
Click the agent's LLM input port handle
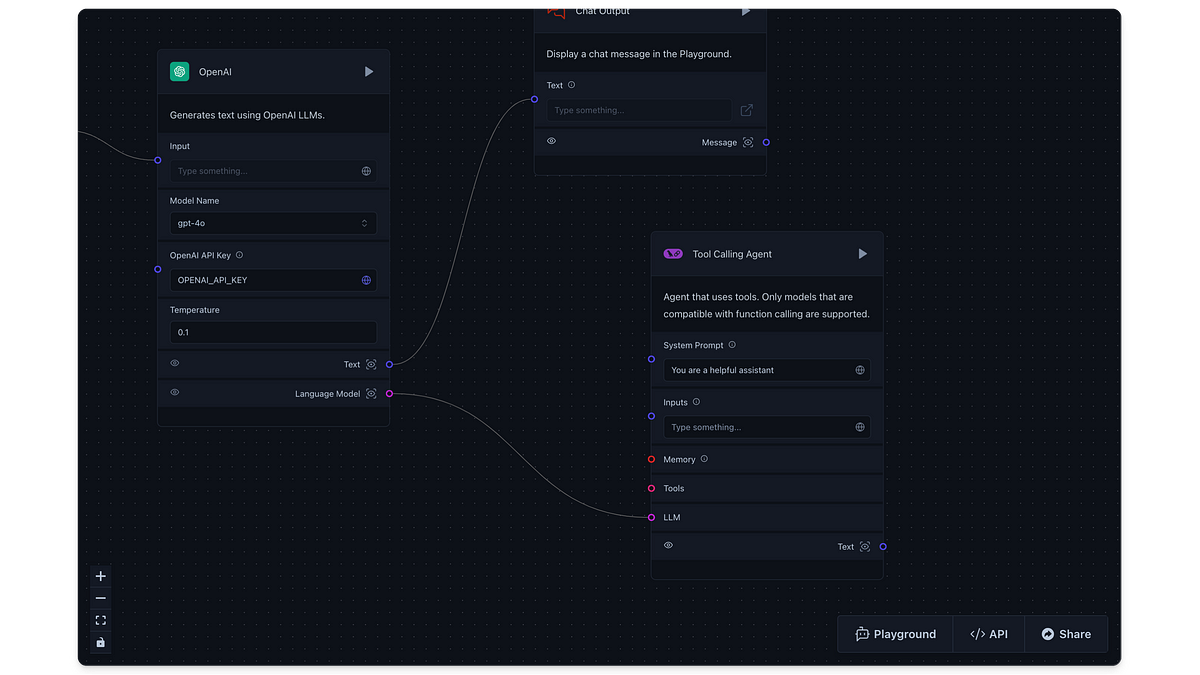coord(651,517)
